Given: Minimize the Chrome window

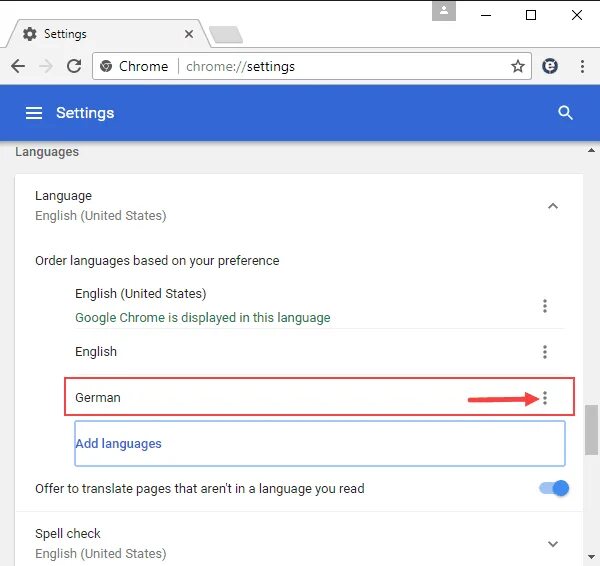Looking at the screenshot, I should tap(486, 15).
